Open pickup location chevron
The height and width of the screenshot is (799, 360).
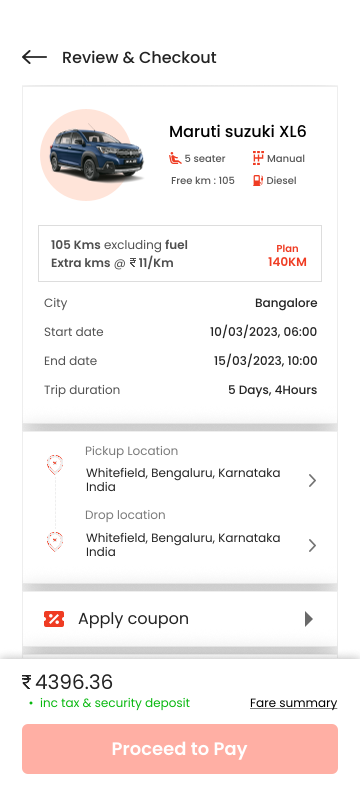tap(312, 481)
